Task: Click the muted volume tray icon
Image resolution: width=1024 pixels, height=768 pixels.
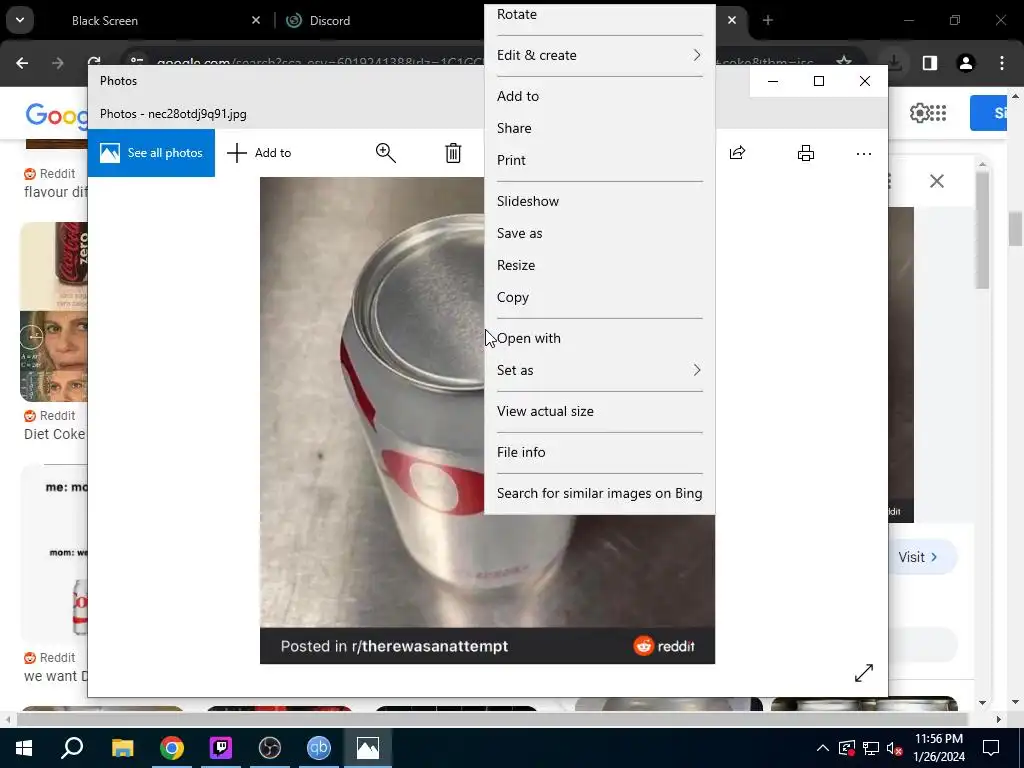Action: click(x=895, y=748)
